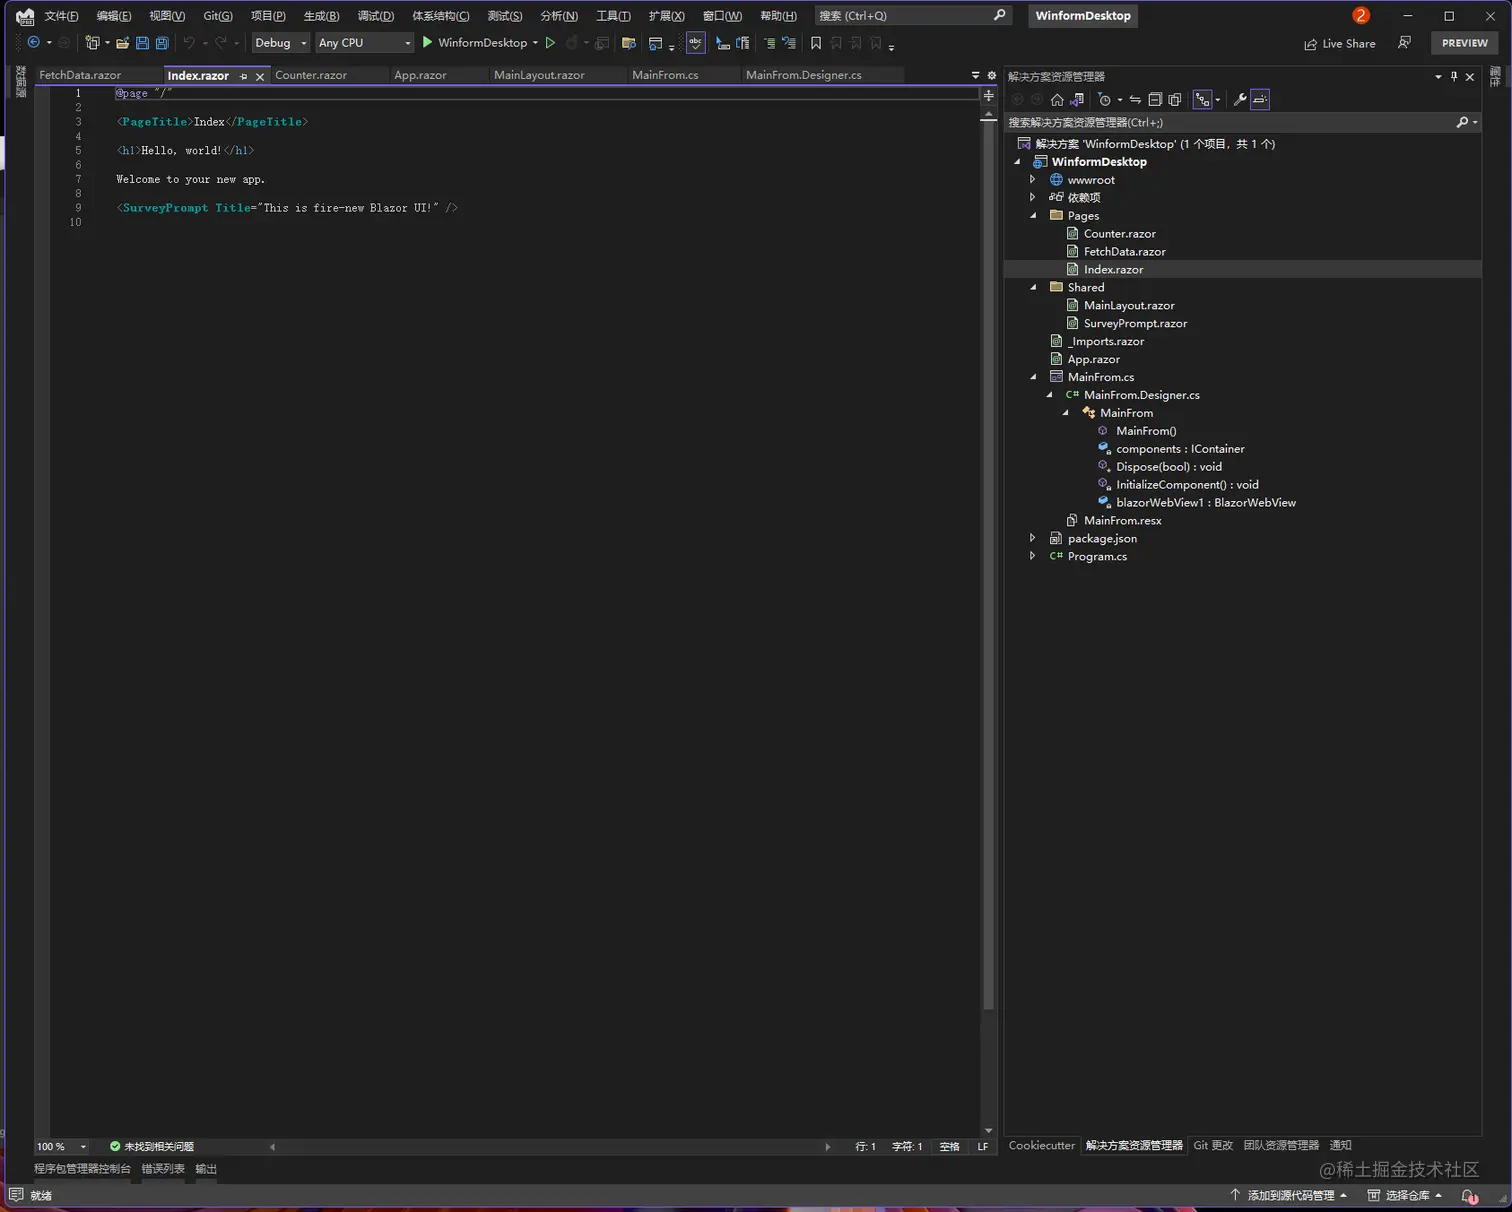Open the editor tab list dropdown
Image resolution: width=1512 pixels, height=1212 pixels.
point(975,75)
